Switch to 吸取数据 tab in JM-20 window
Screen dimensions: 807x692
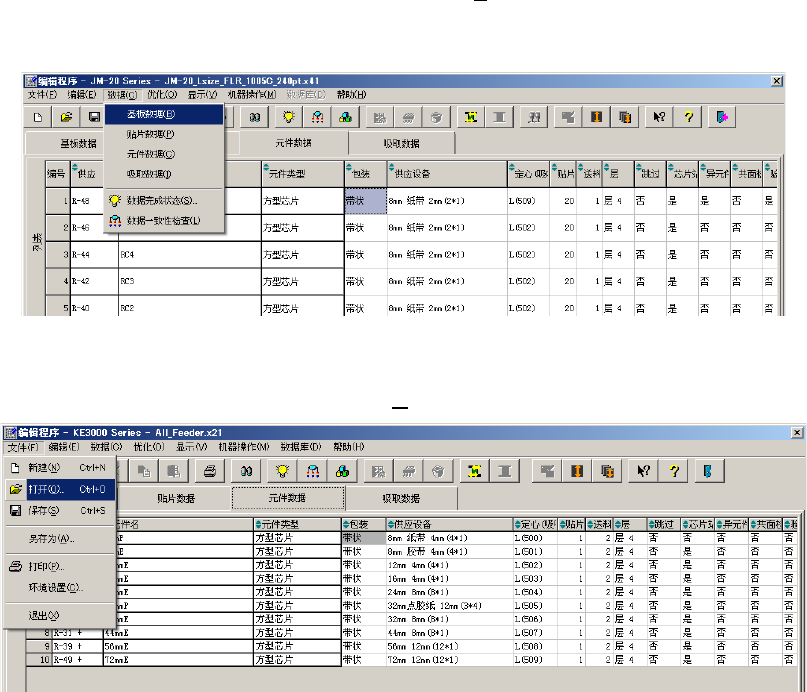click(401, 144)
